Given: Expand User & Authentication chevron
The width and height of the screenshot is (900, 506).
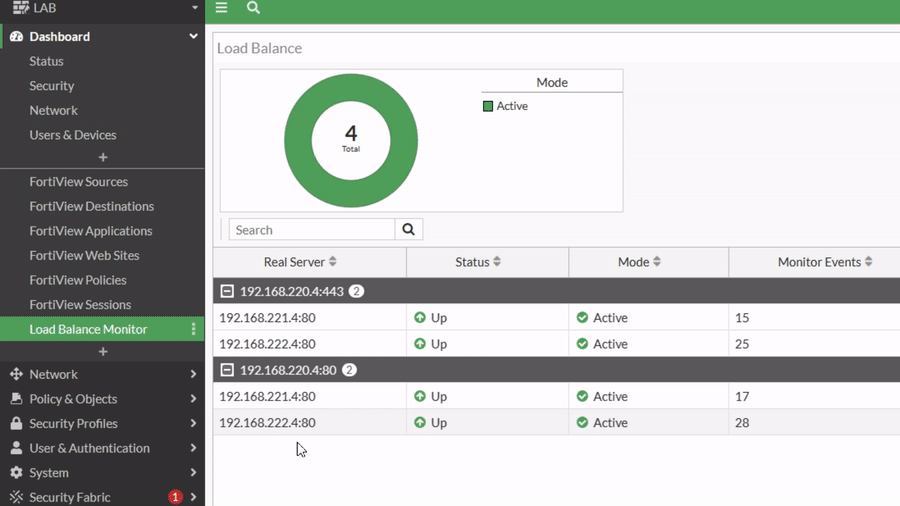Looking at the screenshot, I should coord(193,448).
